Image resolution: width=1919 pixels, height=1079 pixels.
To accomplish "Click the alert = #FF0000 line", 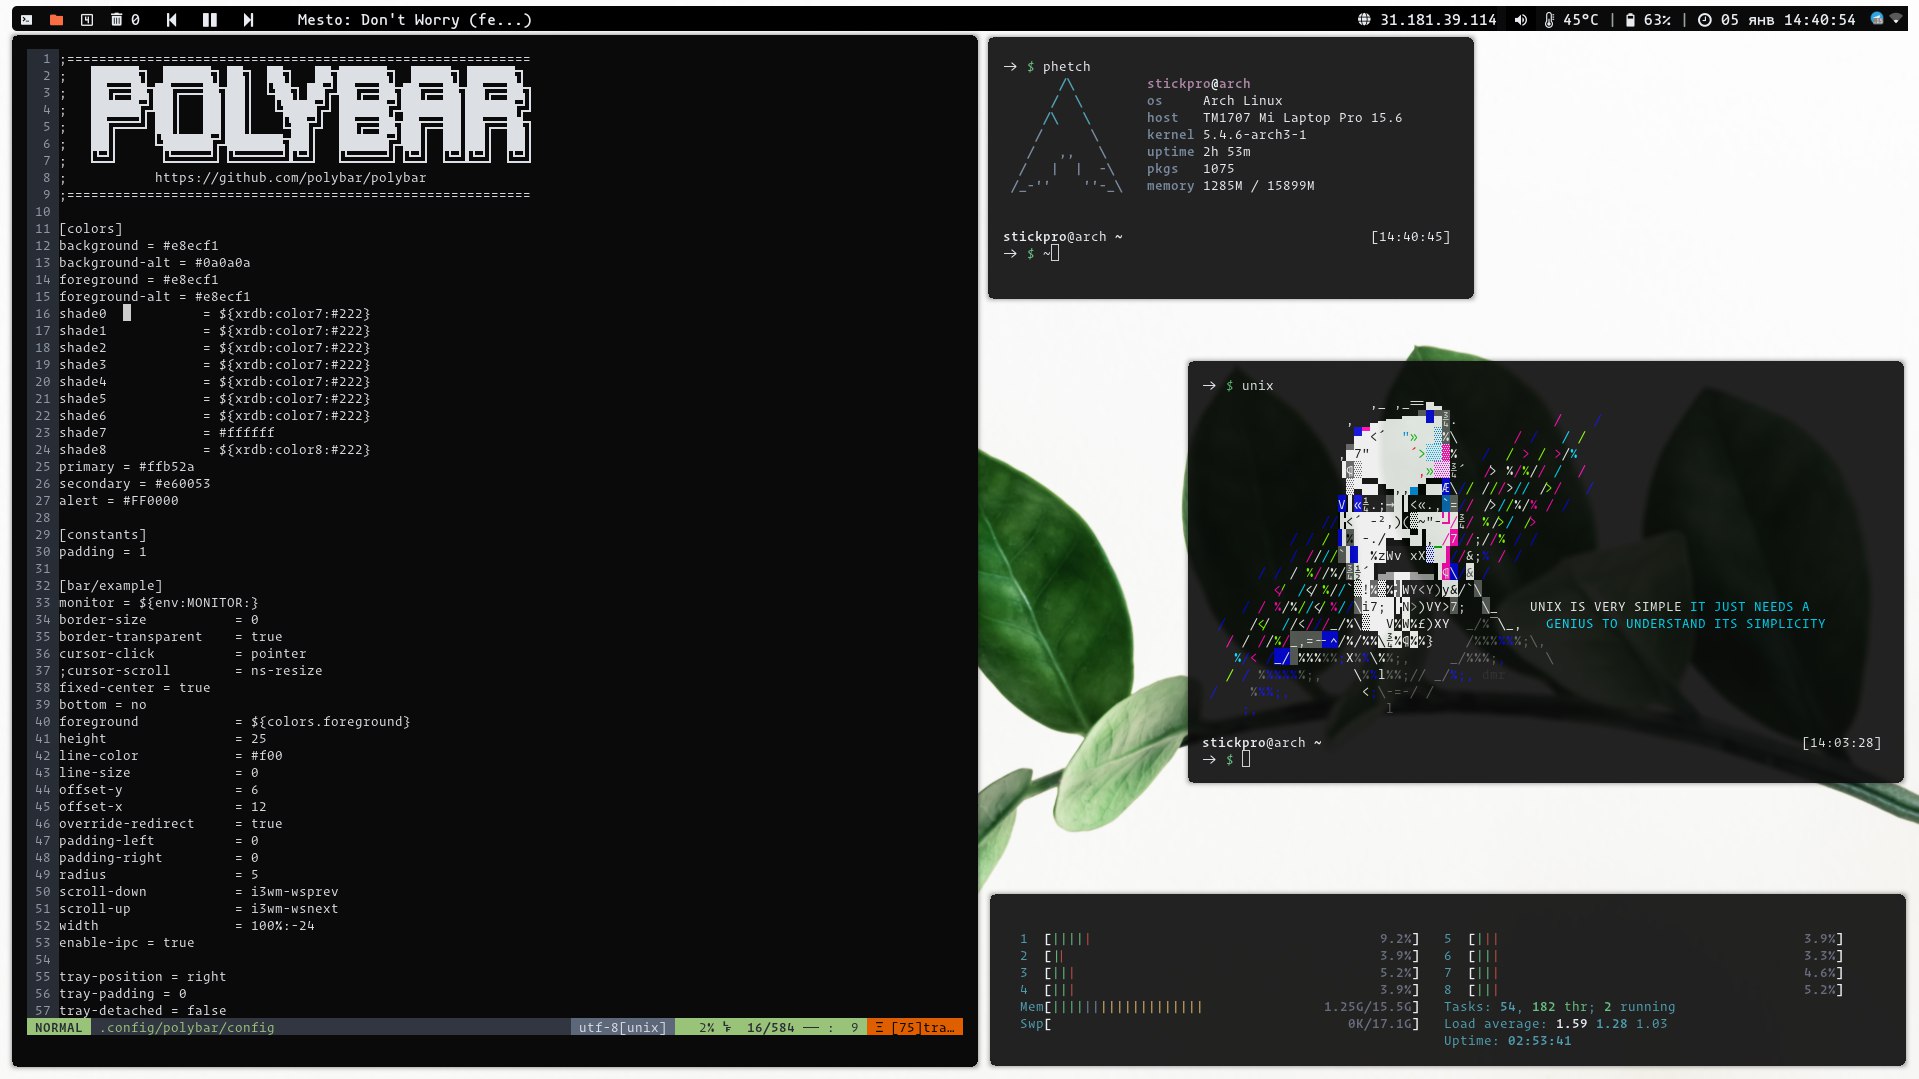I will pos(118,500).
